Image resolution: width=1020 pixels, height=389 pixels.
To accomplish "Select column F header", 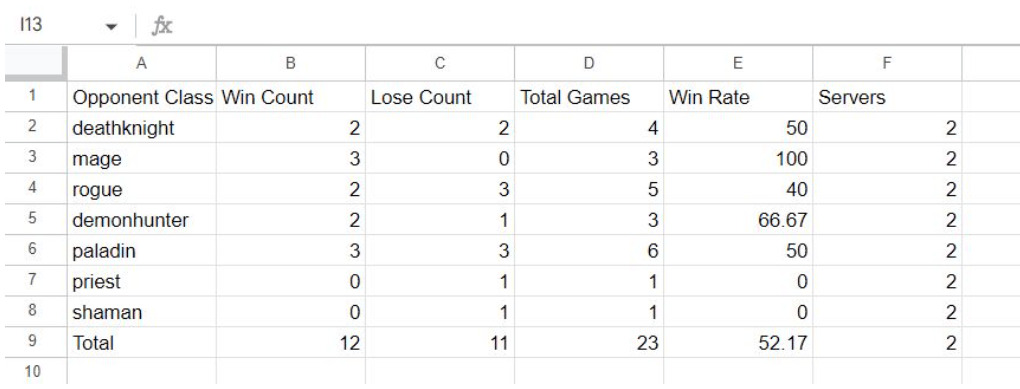I will point(887,63).
